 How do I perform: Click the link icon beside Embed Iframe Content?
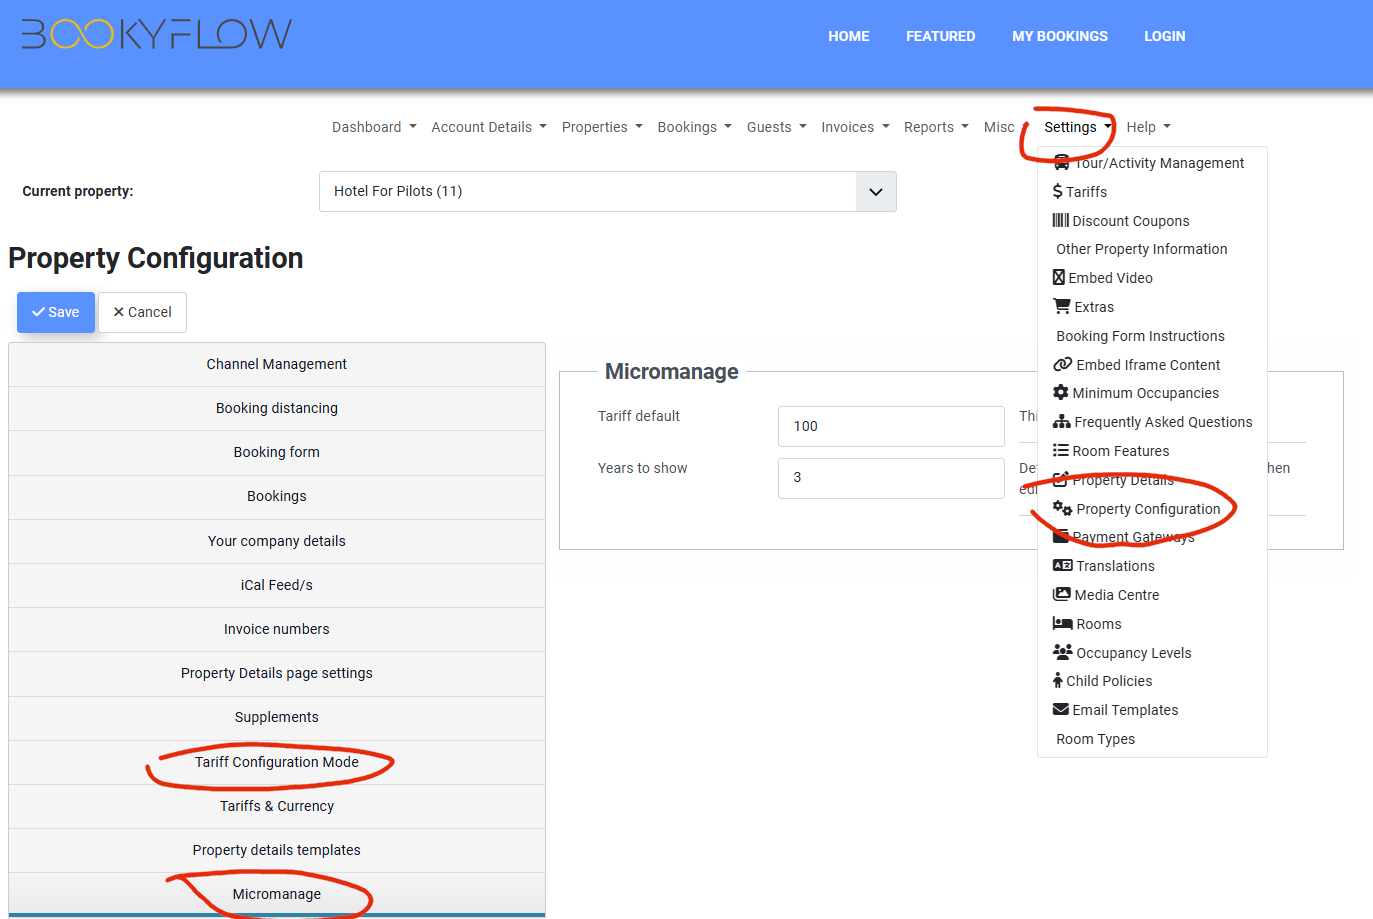(x=1062, y=365)
